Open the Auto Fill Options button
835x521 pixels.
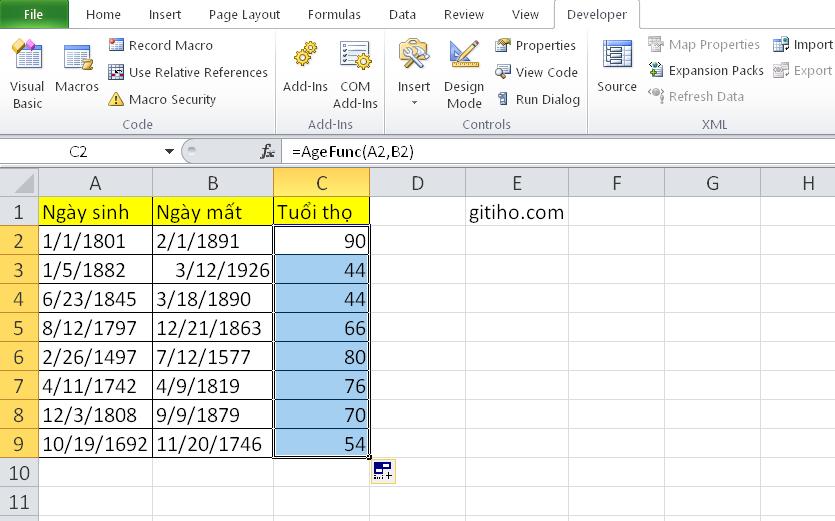coord(383,471)
